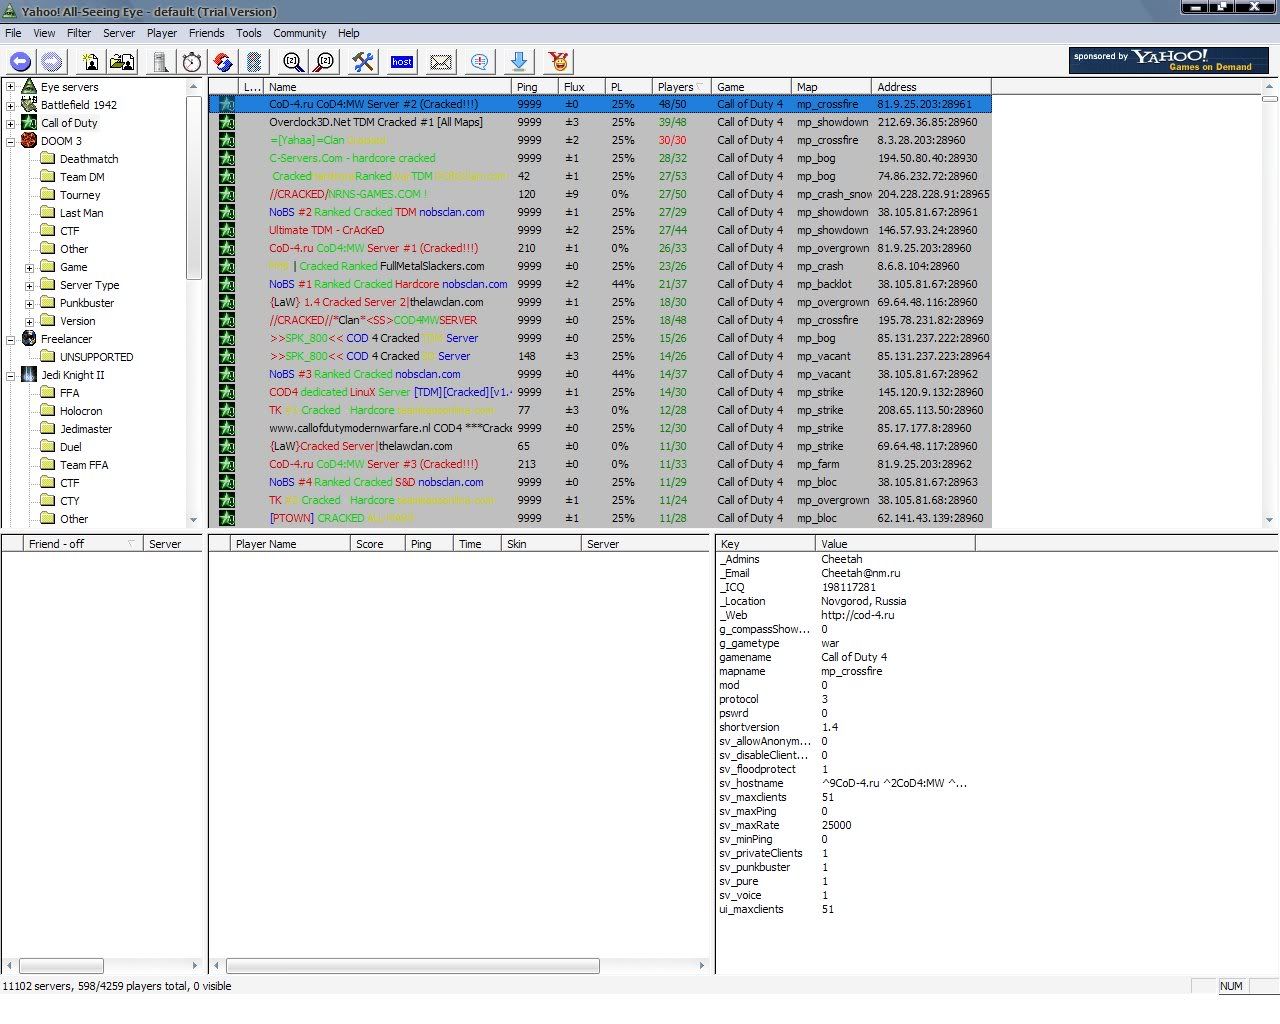Image resolution: width=1280 pixels, height=1024 pixels.
Task: Click the Yahoo Games on Demand banner
Action: 1169,60
